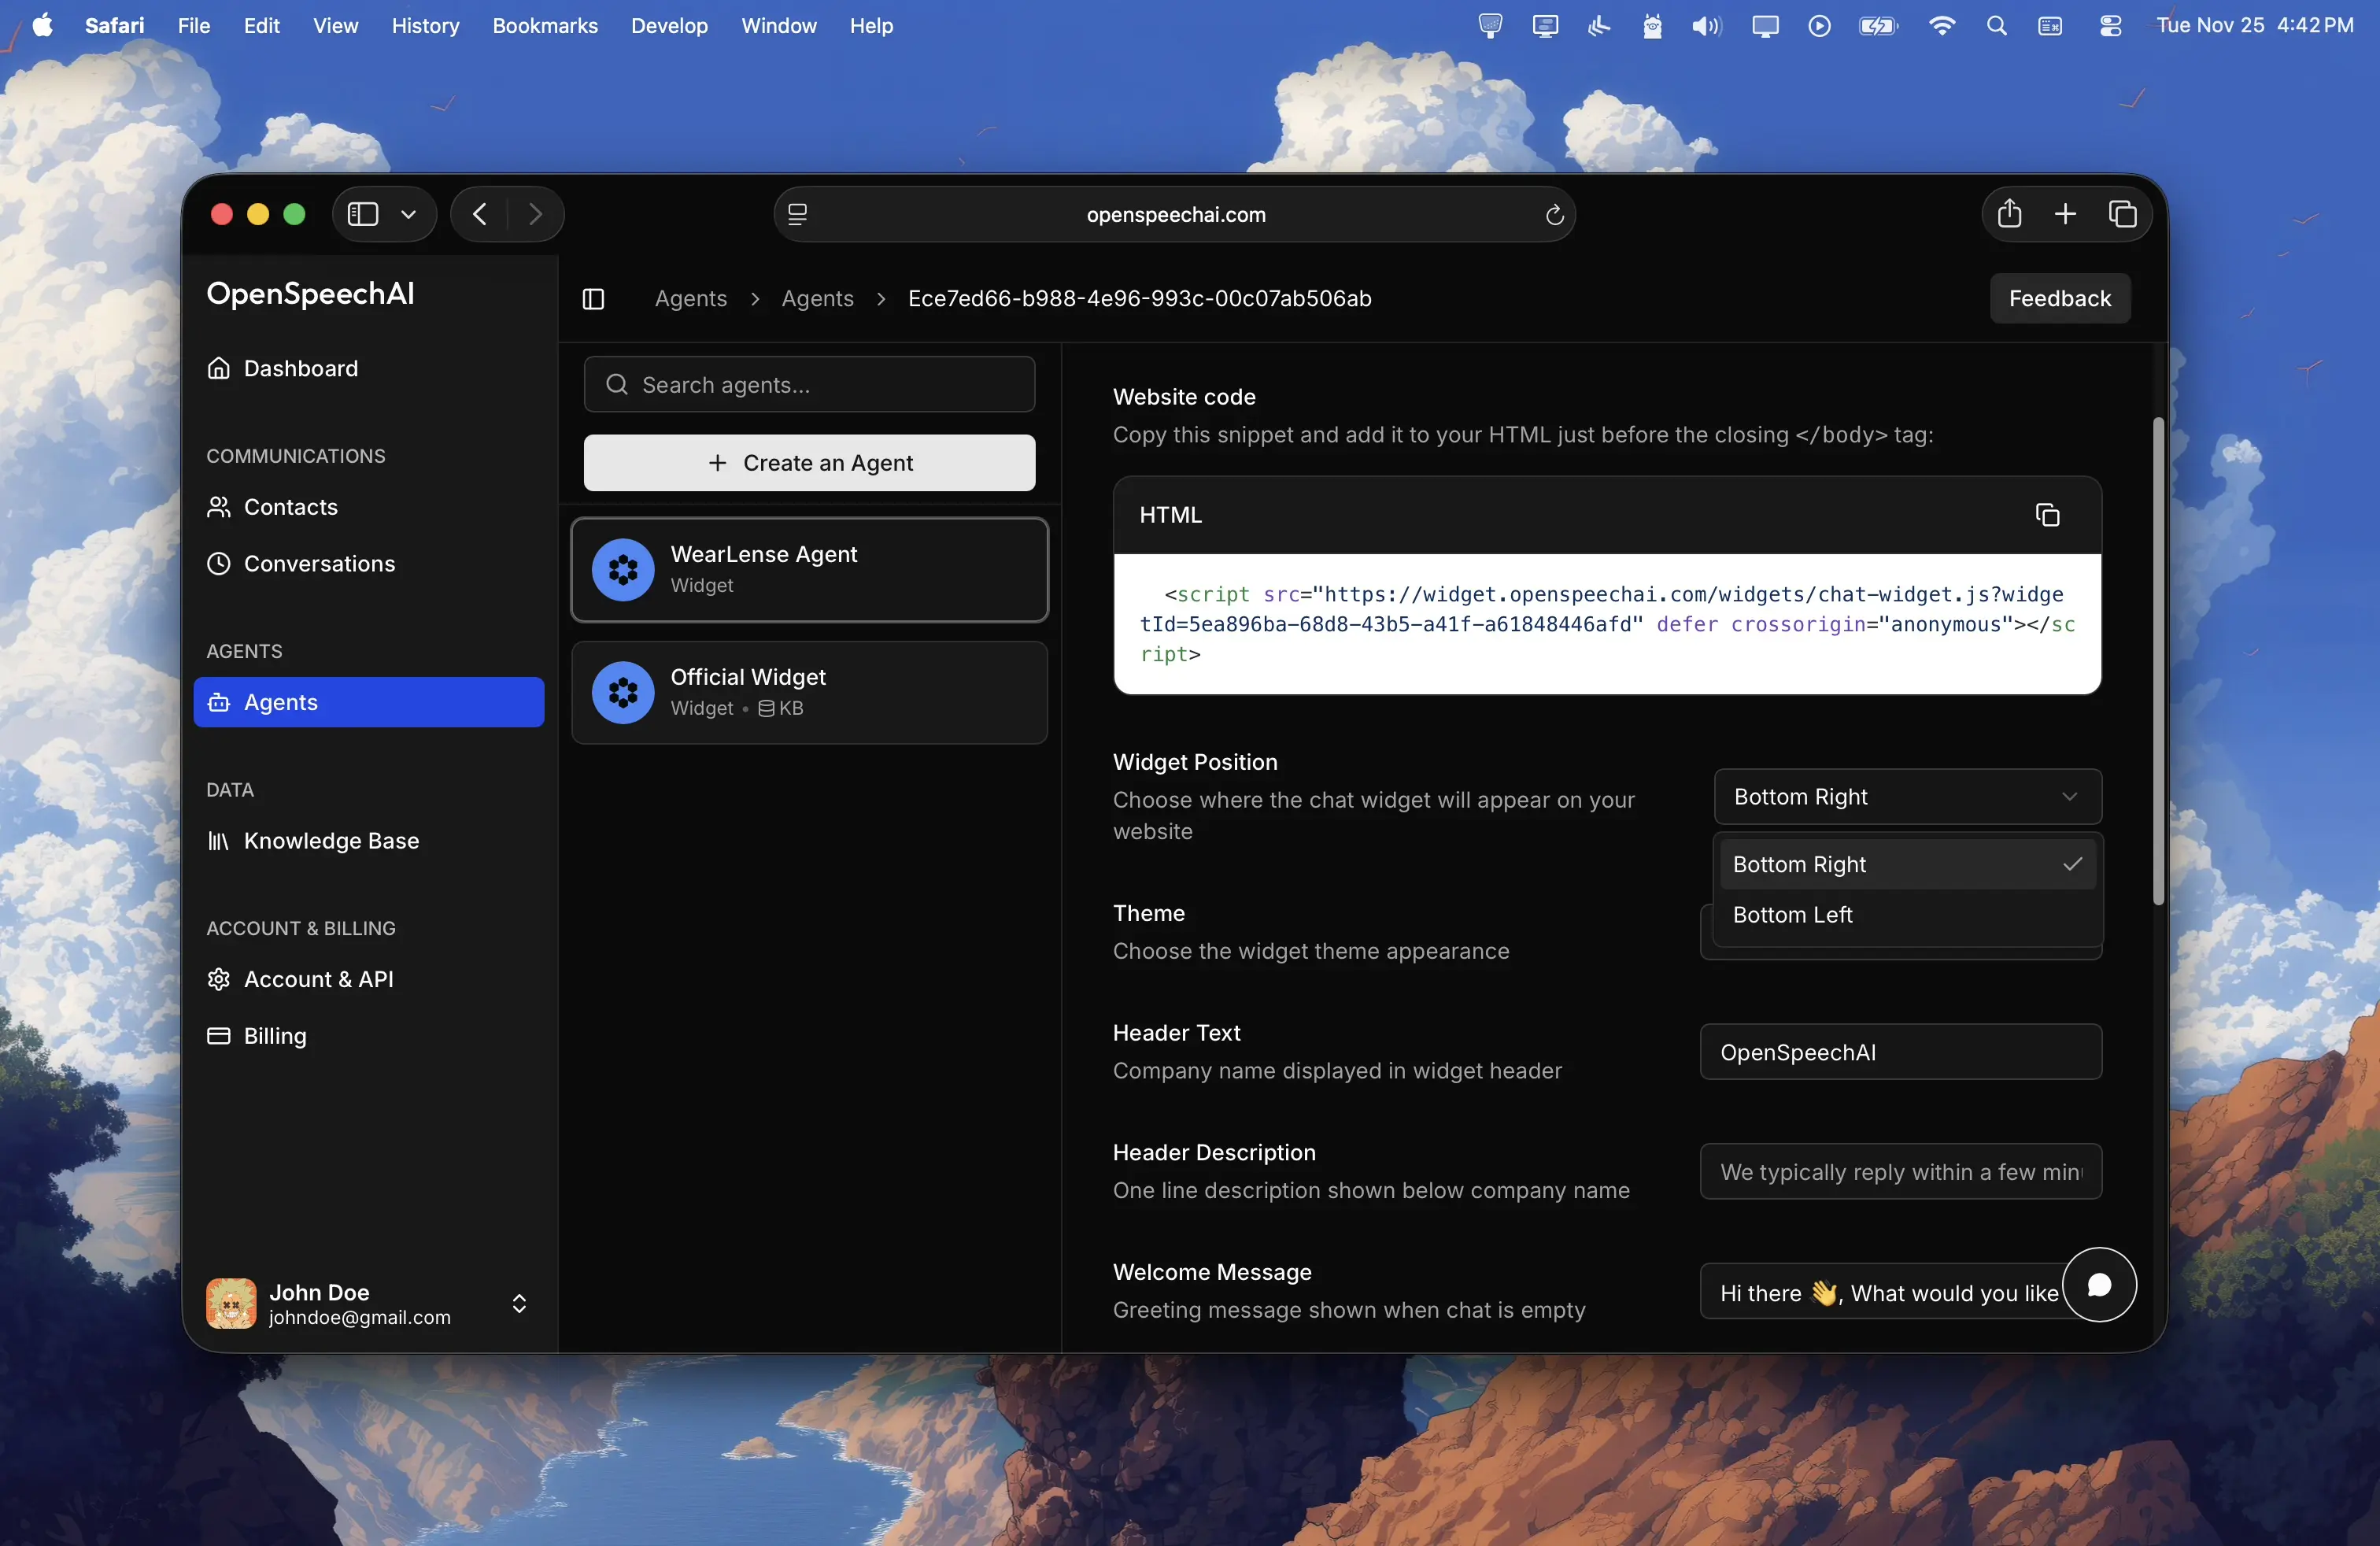Viewport: 2380px width, 1546px height.
Task: Select Agents in the sidebar
Action: click(369, 702)
